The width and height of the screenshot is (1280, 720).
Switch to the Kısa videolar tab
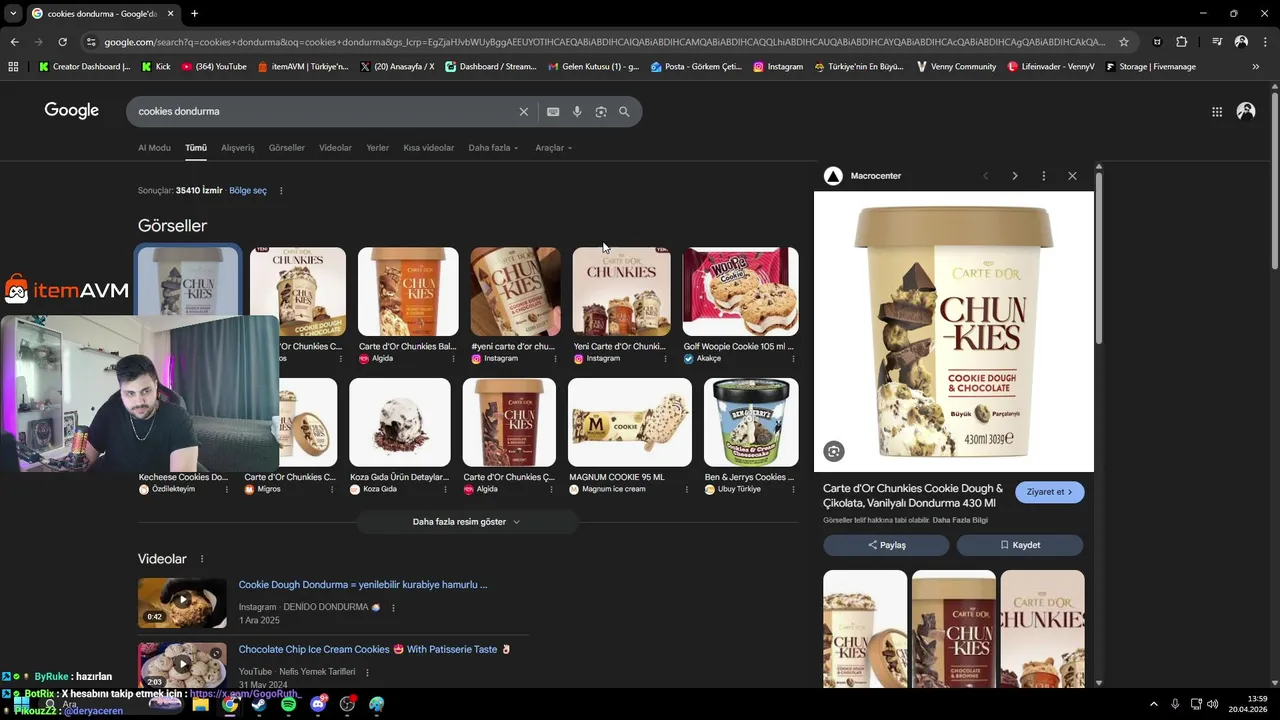coord(429,148)
